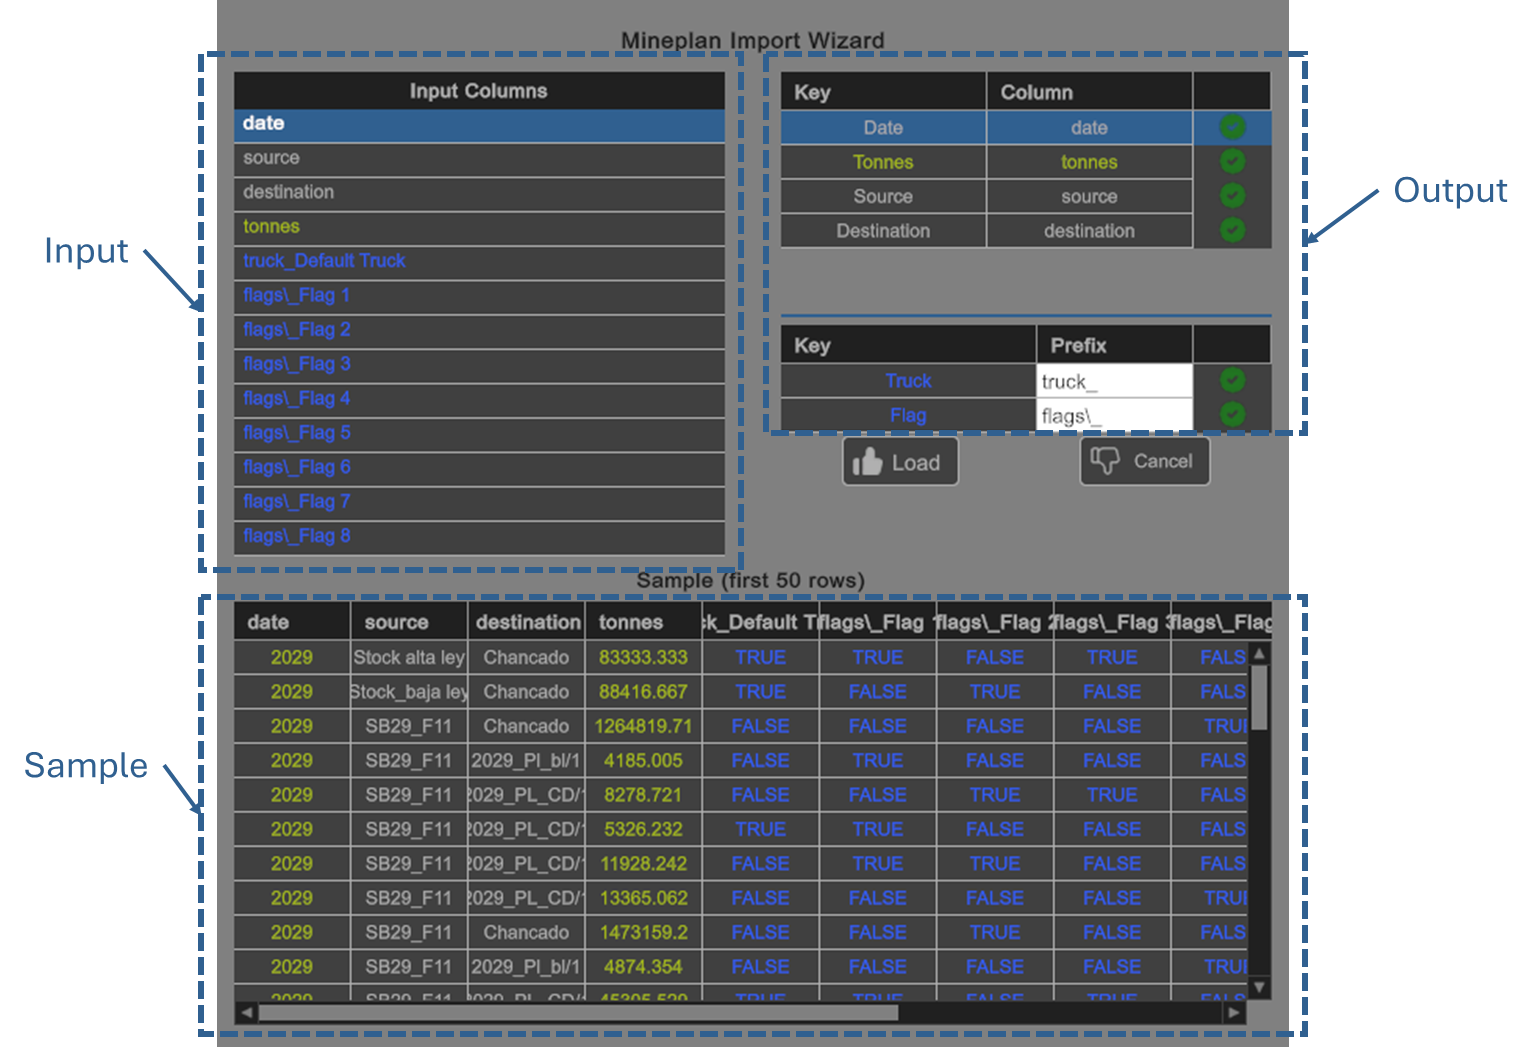
Task: Click the sample cell 1264819.71
Action: point(643,727)
